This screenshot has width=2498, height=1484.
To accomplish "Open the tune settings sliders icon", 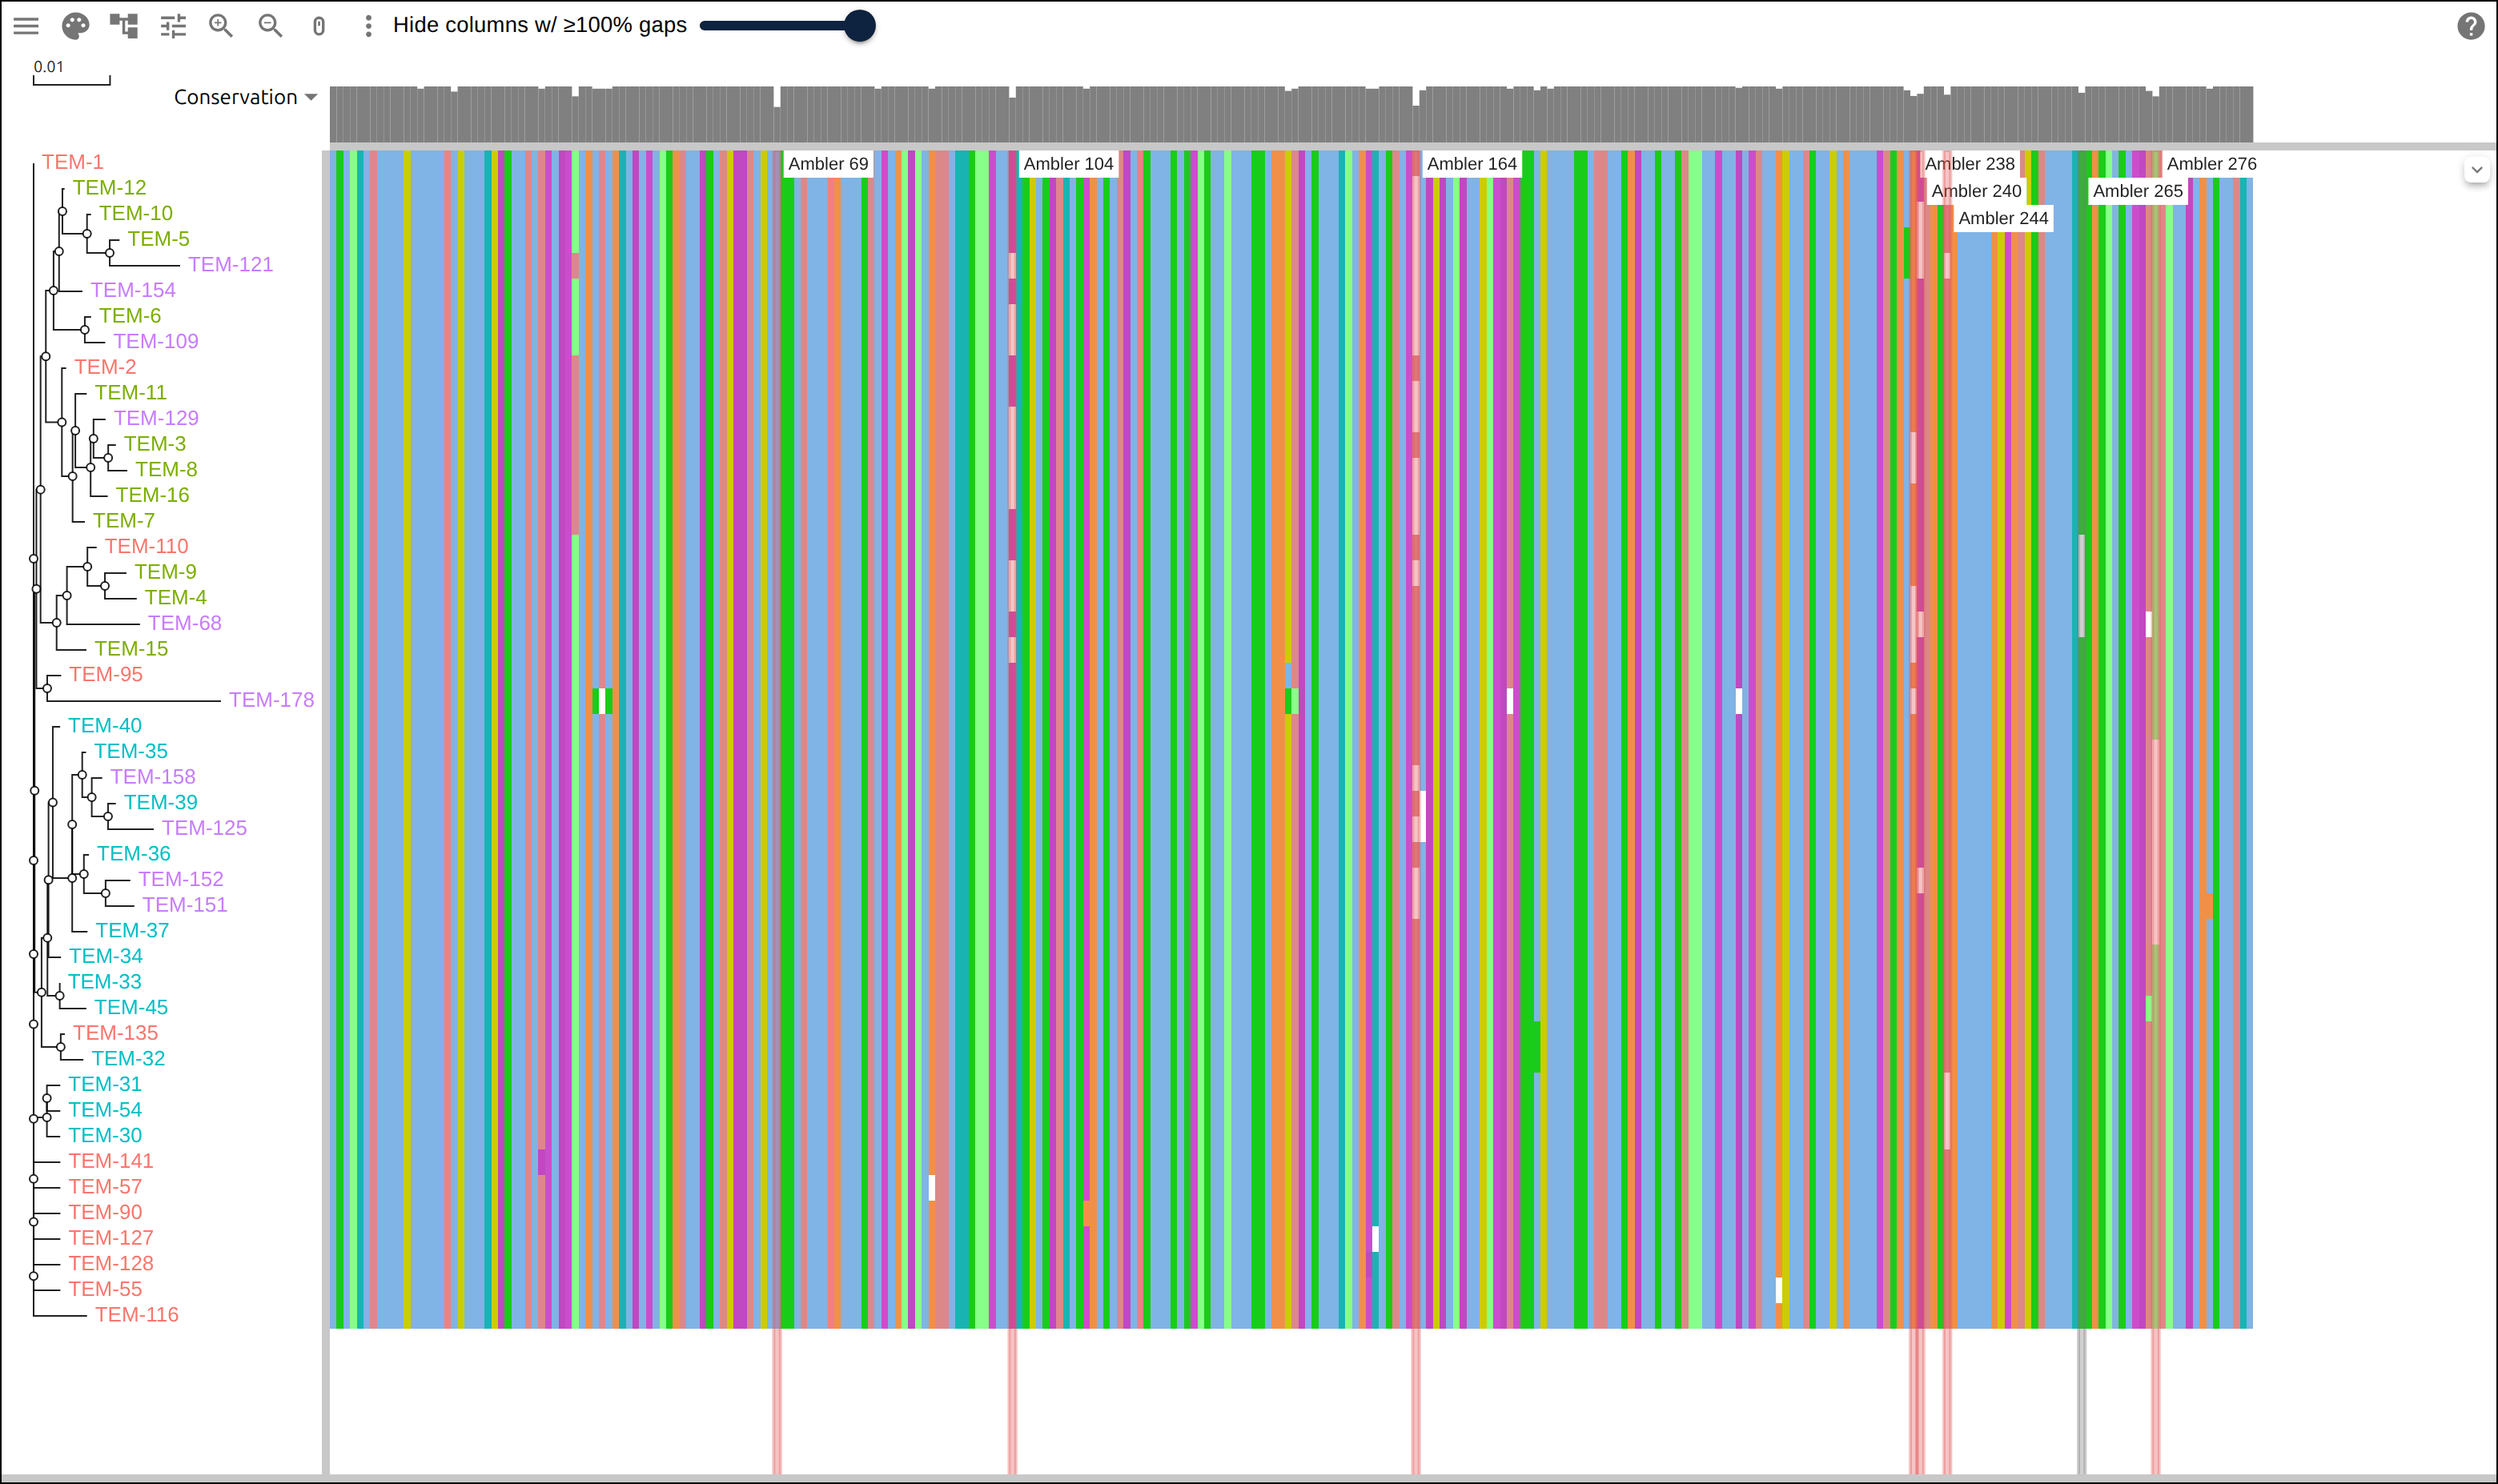I will pyautogui.click(x=173, y=26).
